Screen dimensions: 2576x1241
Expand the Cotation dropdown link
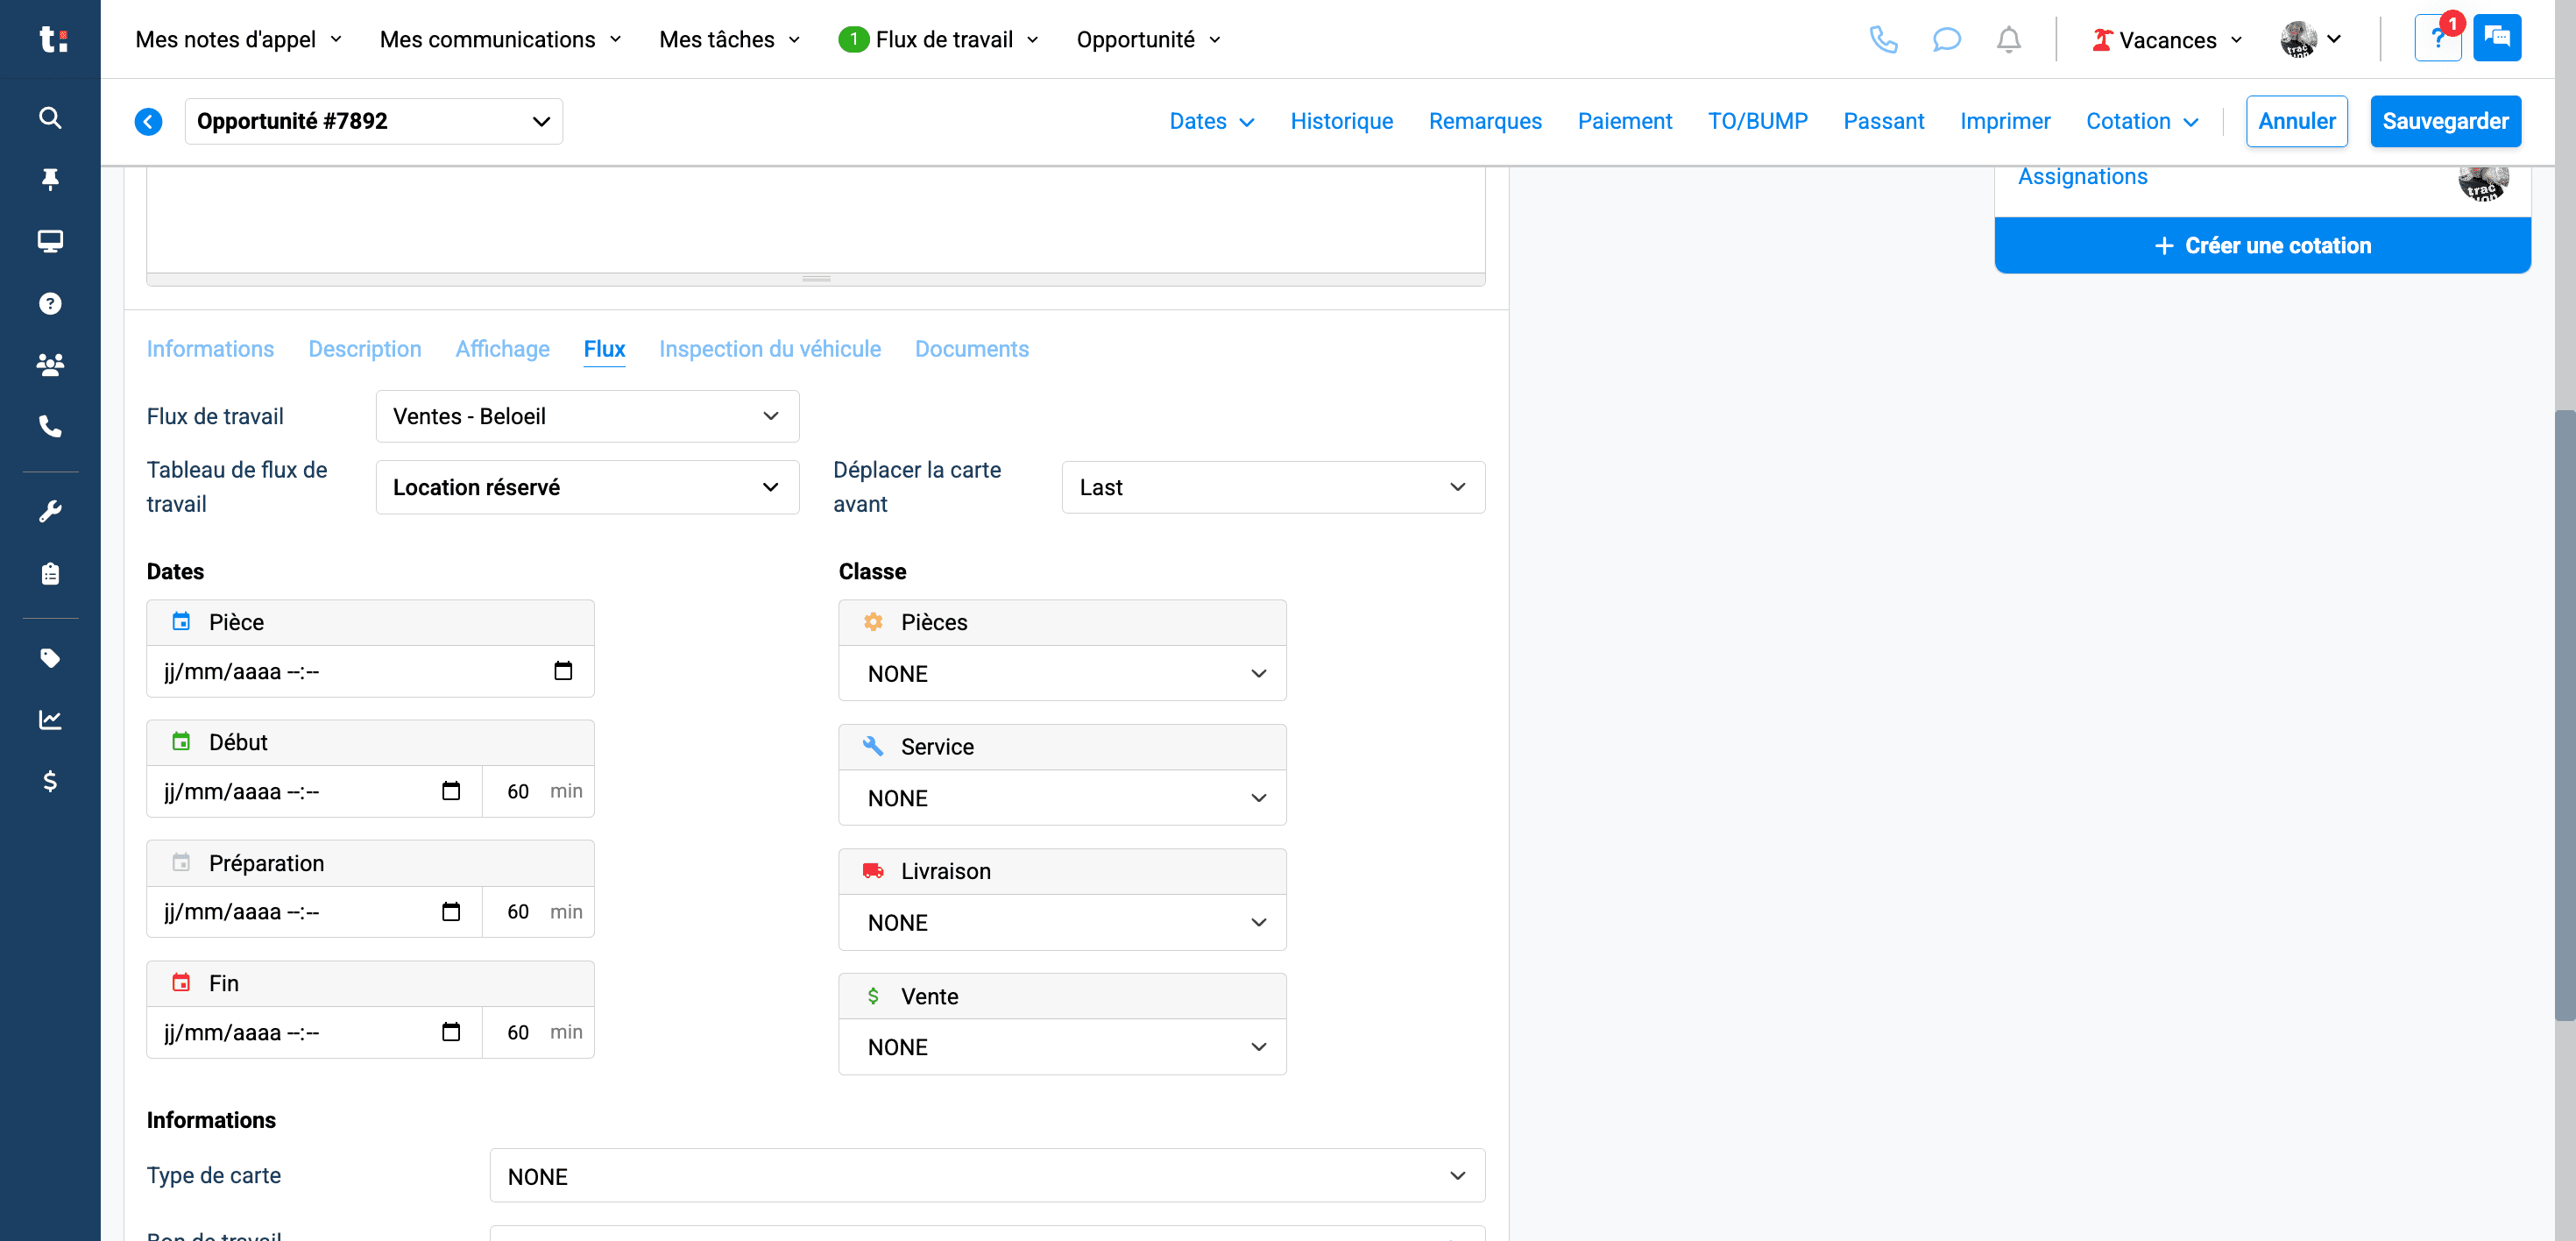point(2142,121)
